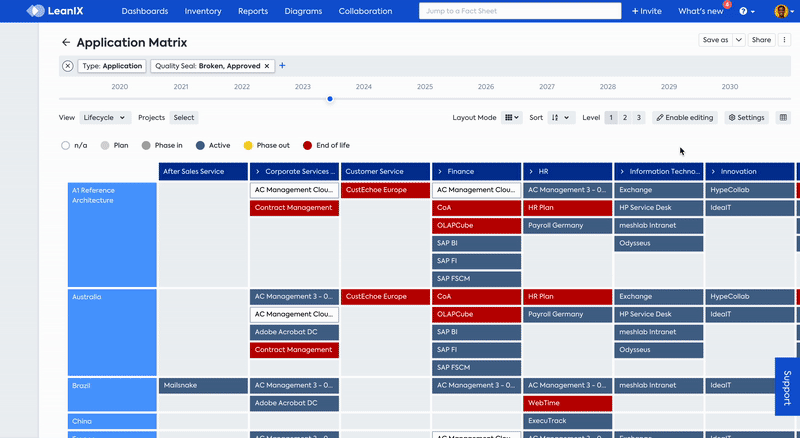Open ExecuTrack in the China row
The image size is (800, 438).
pos(567,421)
